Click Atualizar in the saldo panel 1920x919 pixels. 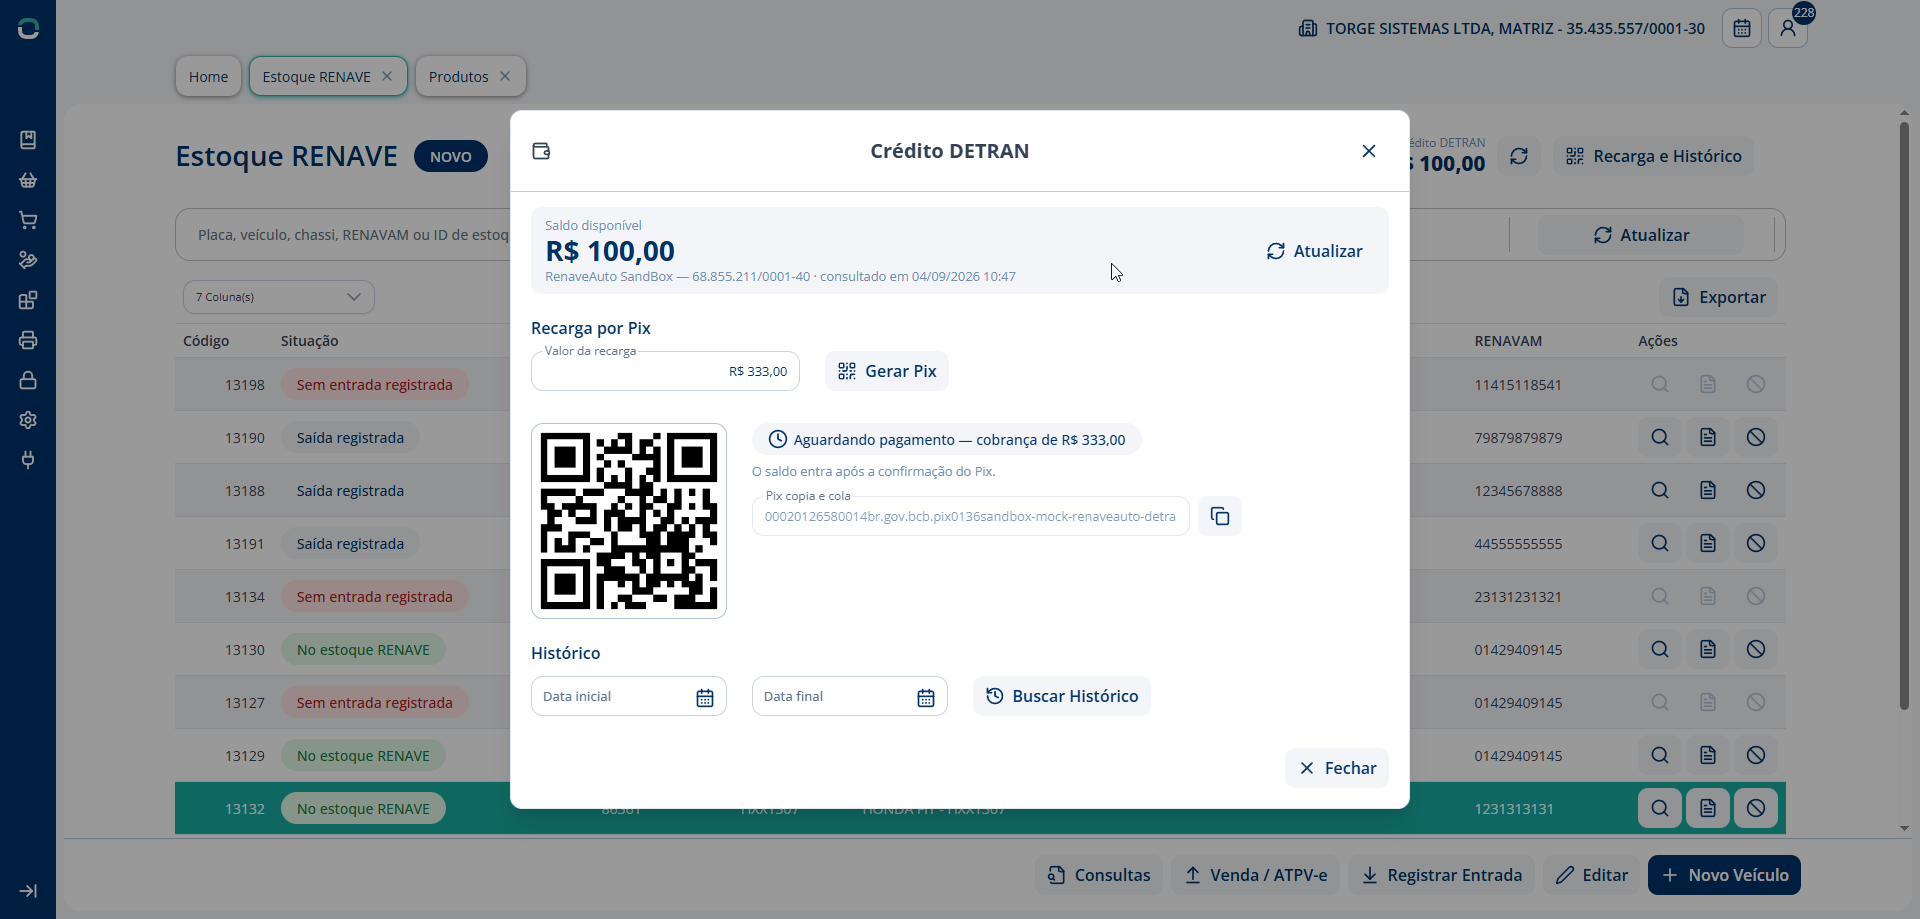[x=1315, y=251]
